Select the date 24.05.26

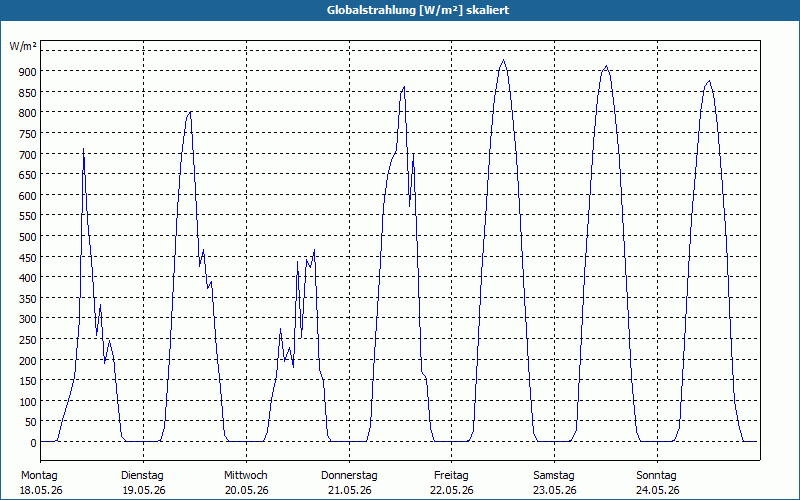point(658,490)
